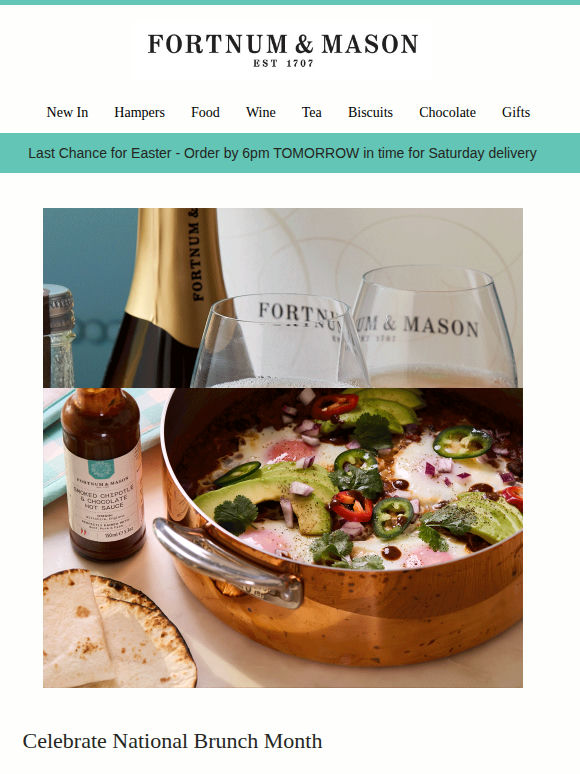Click the charred tortilla in the photo
The height and width of the screenshot is (774, 580).
(x=118, y=628)
